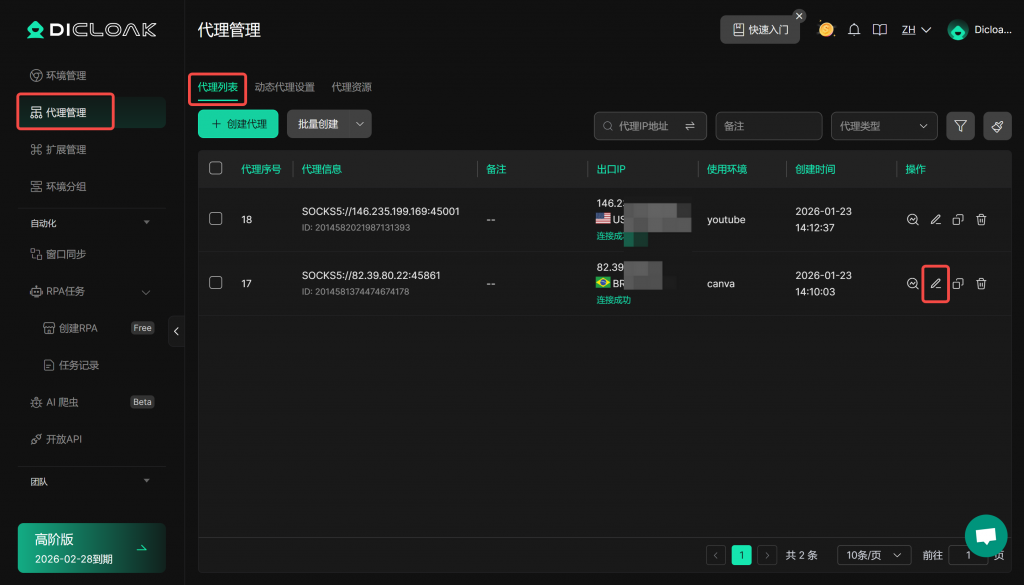Tick the checkbox for proxy 17
The image size is (1024, 585).
216,283
